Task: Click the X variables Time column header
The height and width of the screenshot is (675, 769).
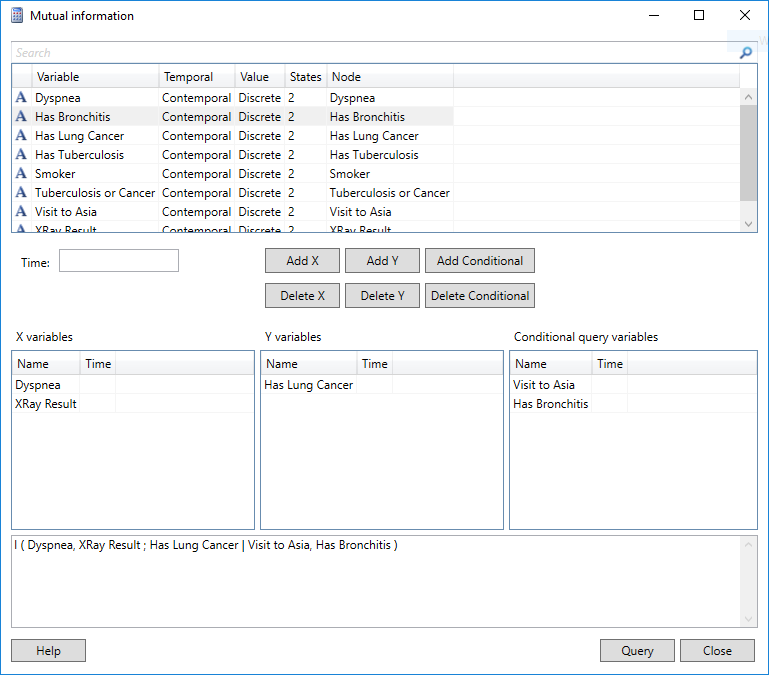Action: pyautogui.click(x=98, y=363)
